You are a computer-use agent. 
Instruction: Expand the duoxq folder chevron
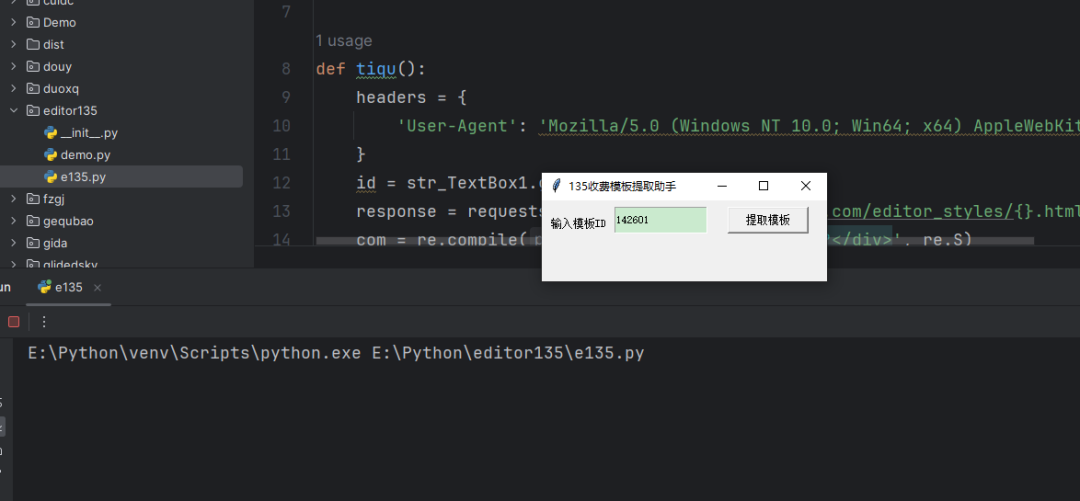[x=13, y=89]
